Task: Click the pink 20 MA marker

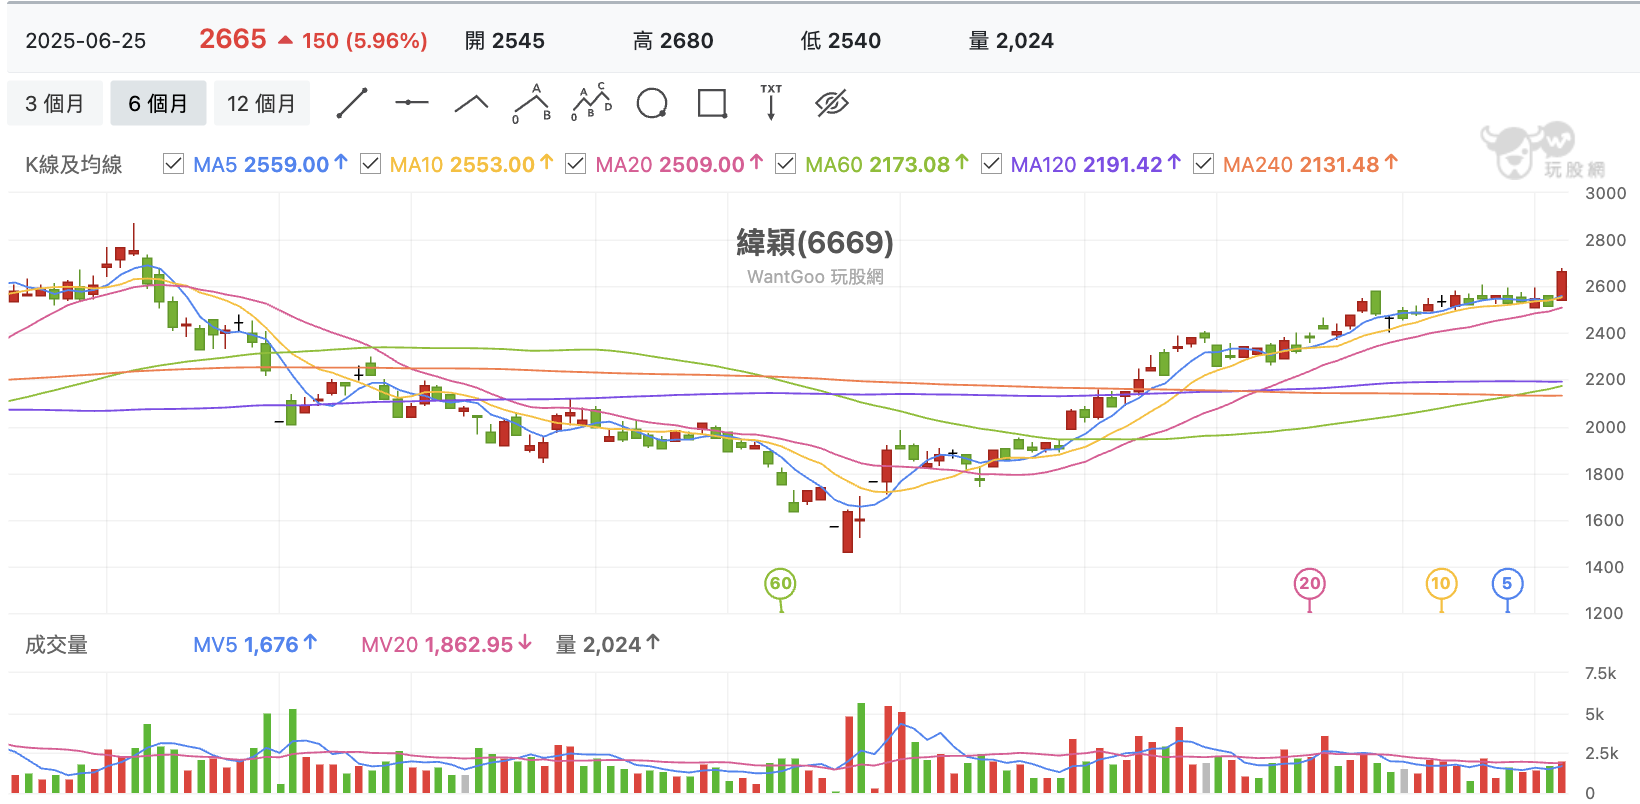Action: click(x=1309, y=584)
